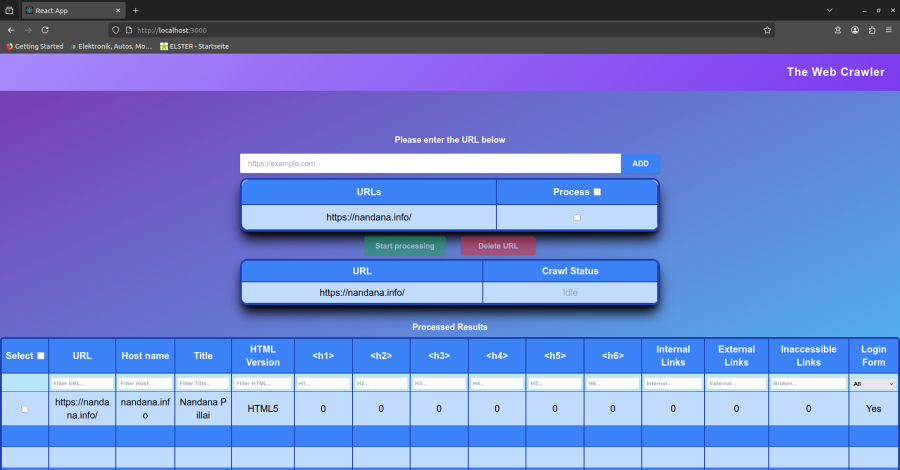Open the Login Form filter dropdown
Viewport: 900px width, 470px height.
pyautogui.click(x=873, y=383)
